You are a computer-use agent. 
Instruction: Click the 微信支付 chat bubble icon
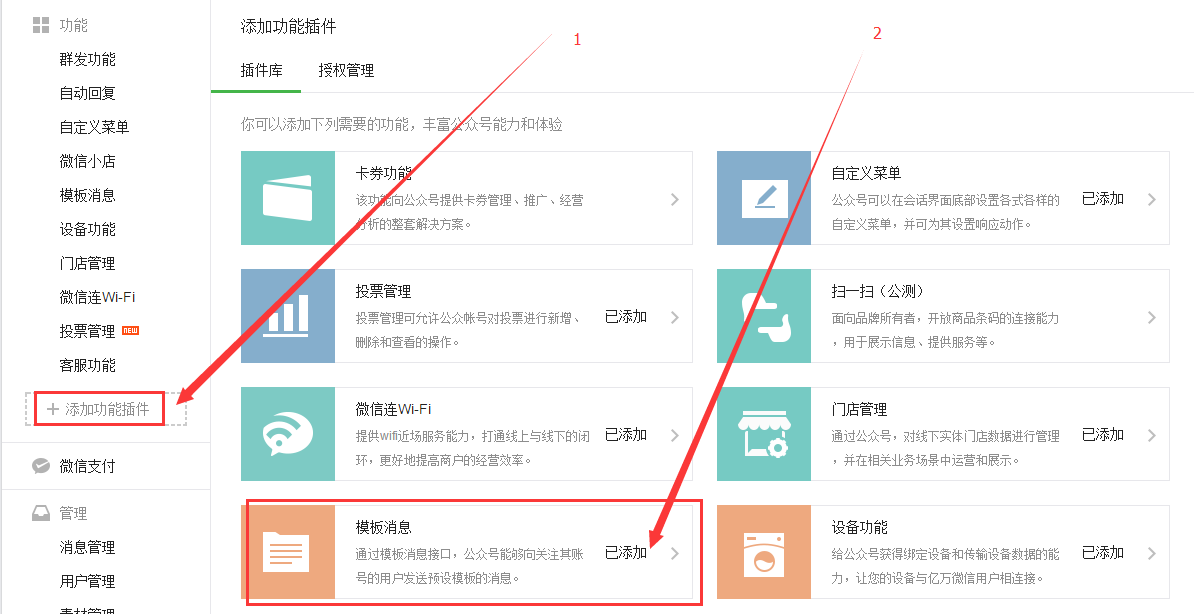41,465
